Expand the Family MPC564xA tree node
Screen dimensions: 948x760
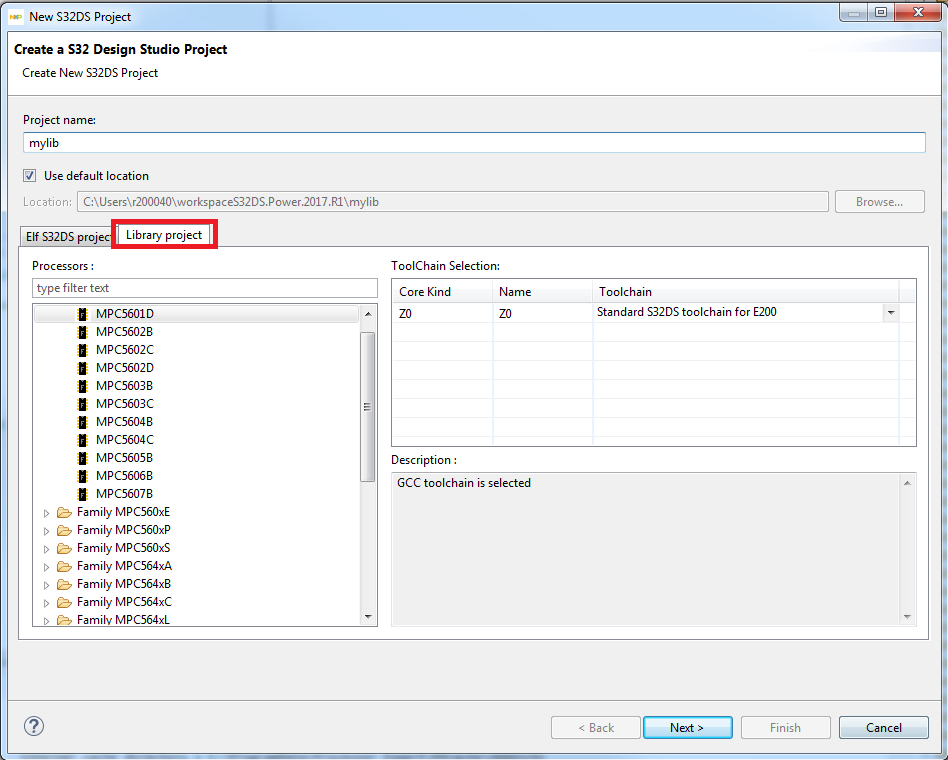(47, 567)
